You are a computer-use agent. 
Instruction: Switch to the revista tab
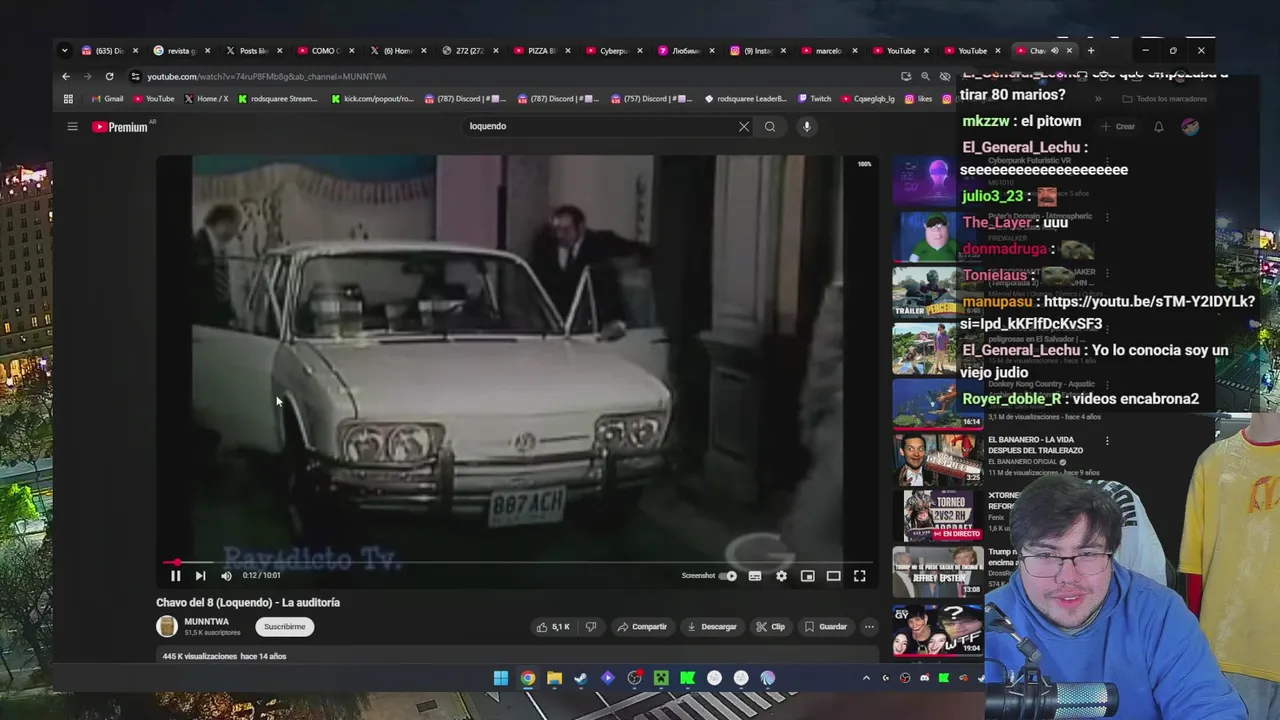point(182,51)
